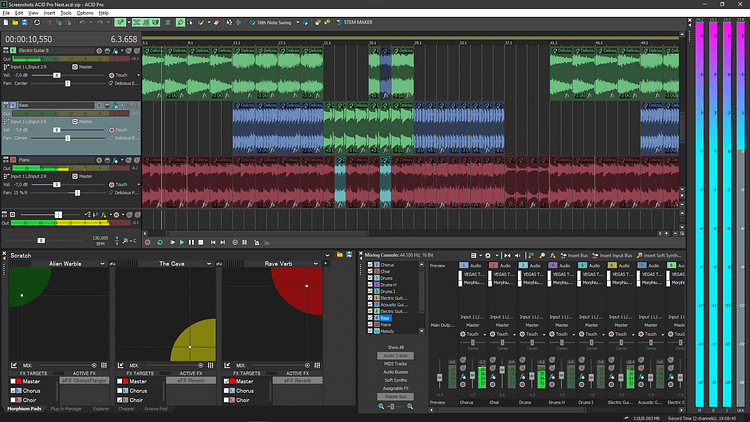The image size is (750, 422).
Task: Open folder icon in Scratch pads panel
Action: click(340, 255)
